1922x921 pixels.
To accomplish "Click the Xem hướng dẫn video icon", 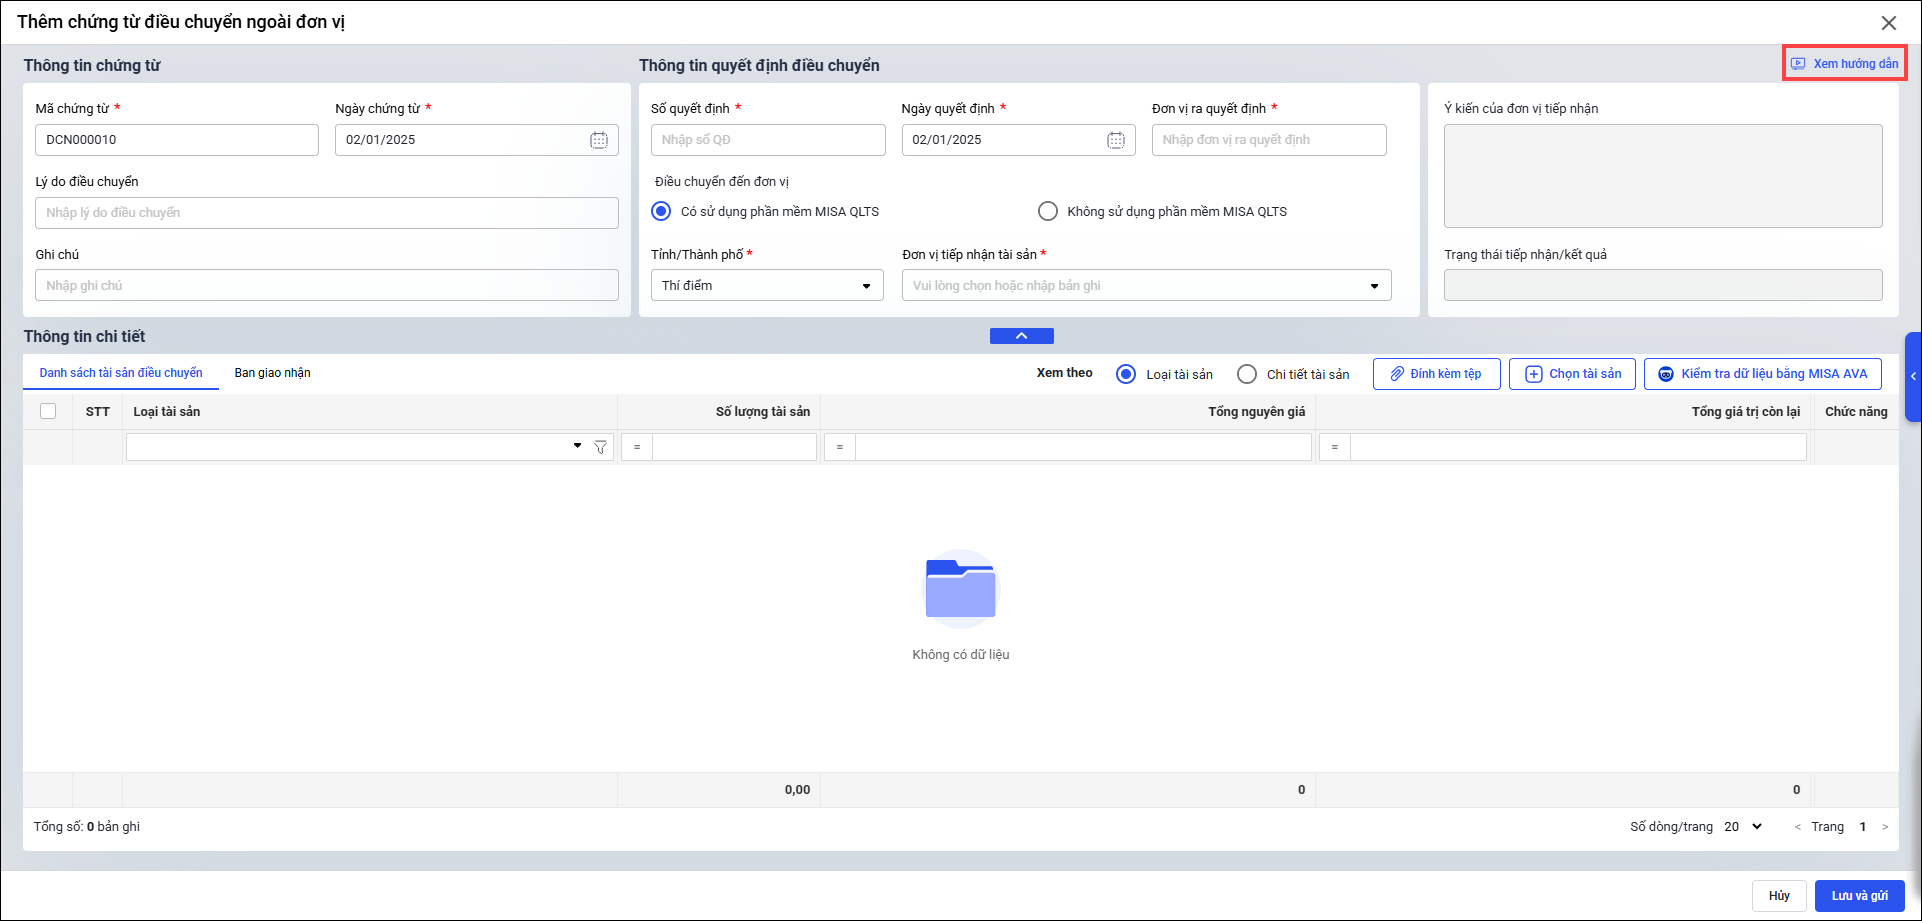I will [1798, 64].
